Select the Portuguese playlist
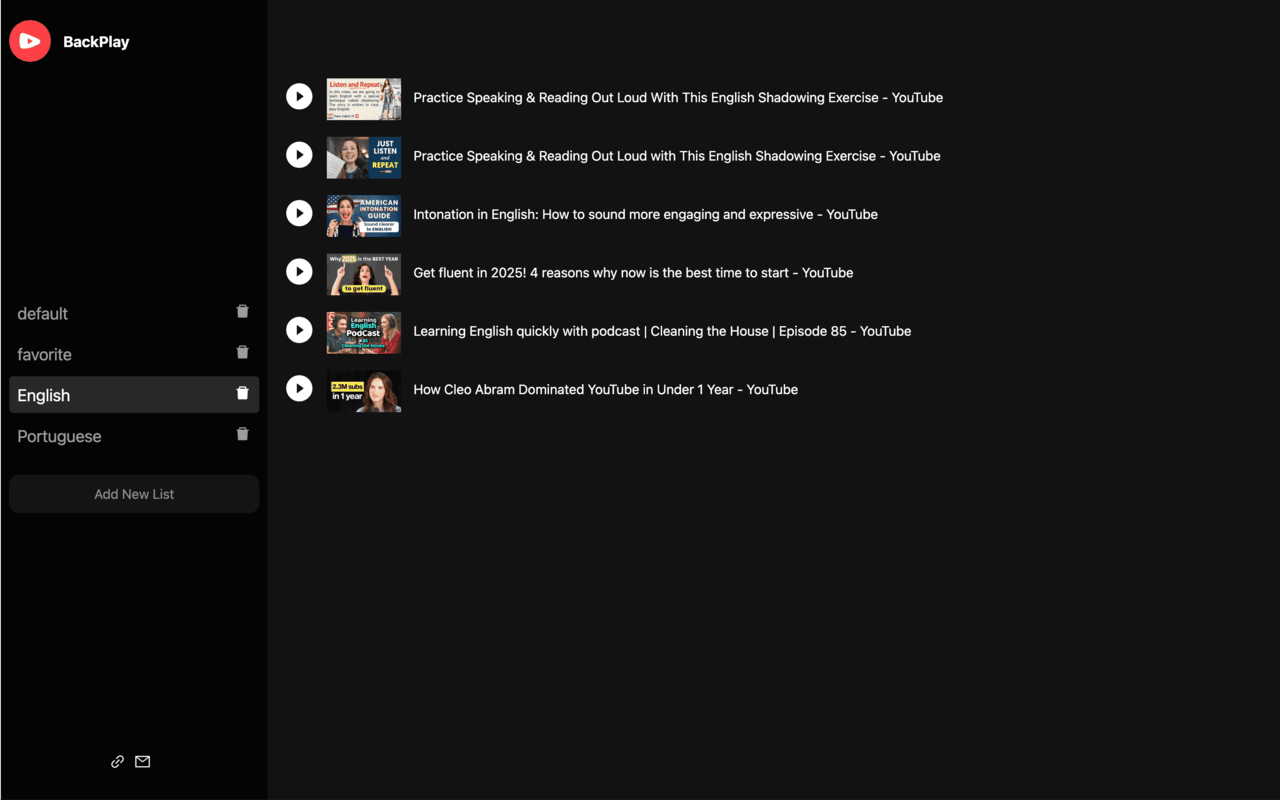This screenshot has height=800, width=1280. pyautogui.click(x=134, y=436)
